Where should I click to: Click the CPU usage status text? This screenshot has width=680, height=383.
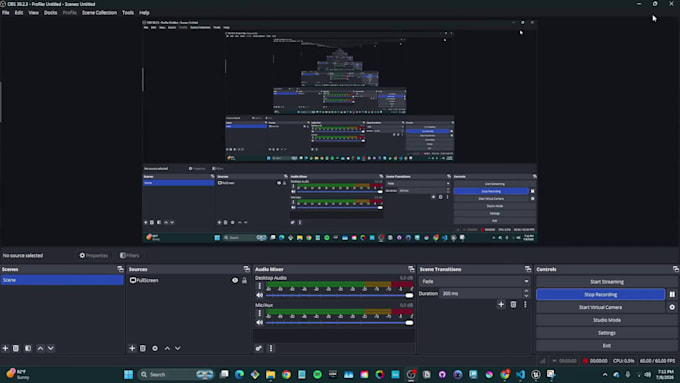tap(624, 361)
